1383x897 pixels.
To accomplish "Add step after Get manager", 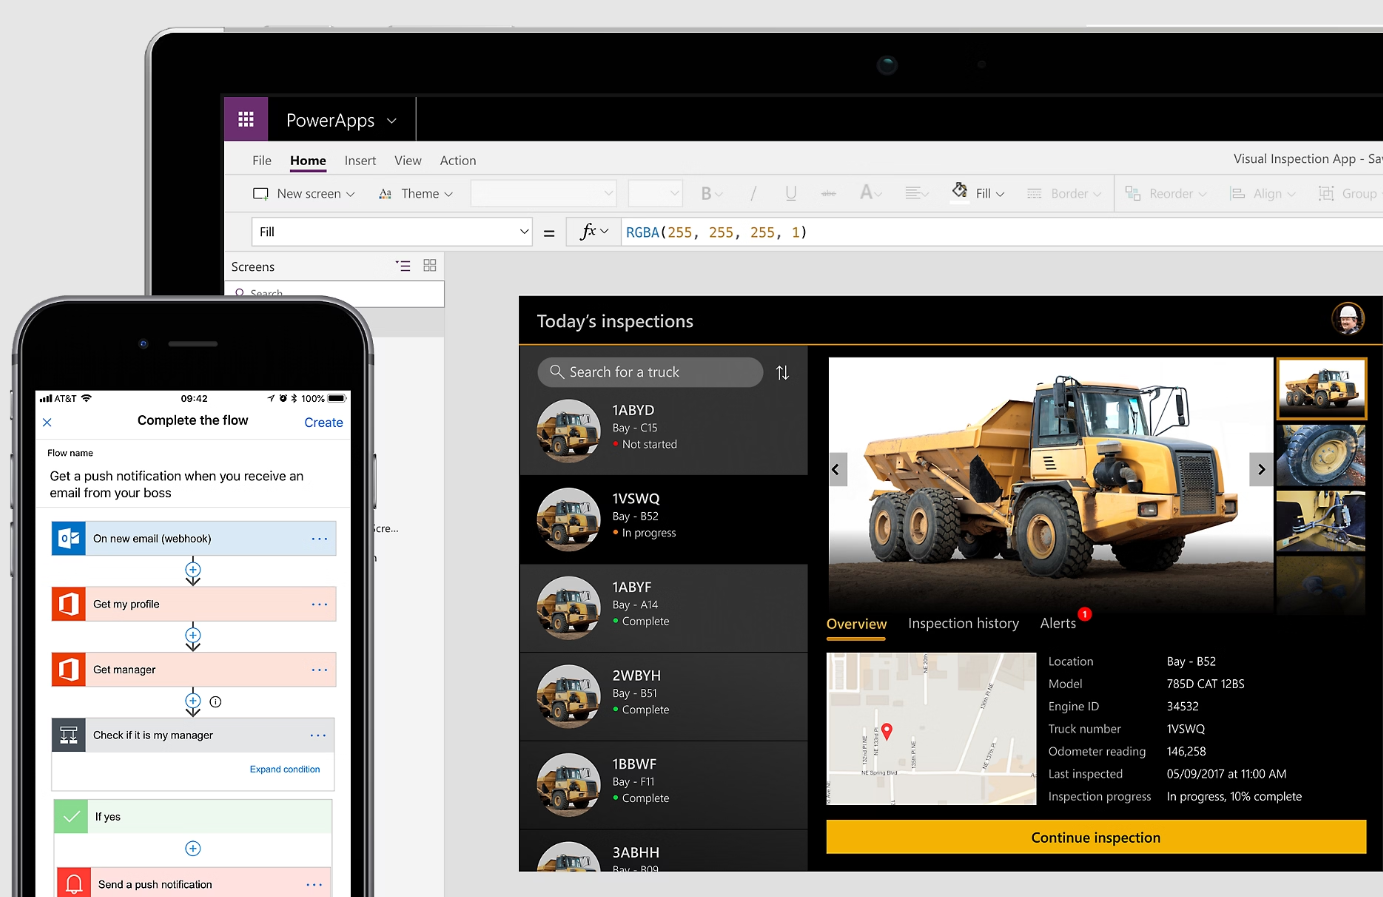I will 193,701.
